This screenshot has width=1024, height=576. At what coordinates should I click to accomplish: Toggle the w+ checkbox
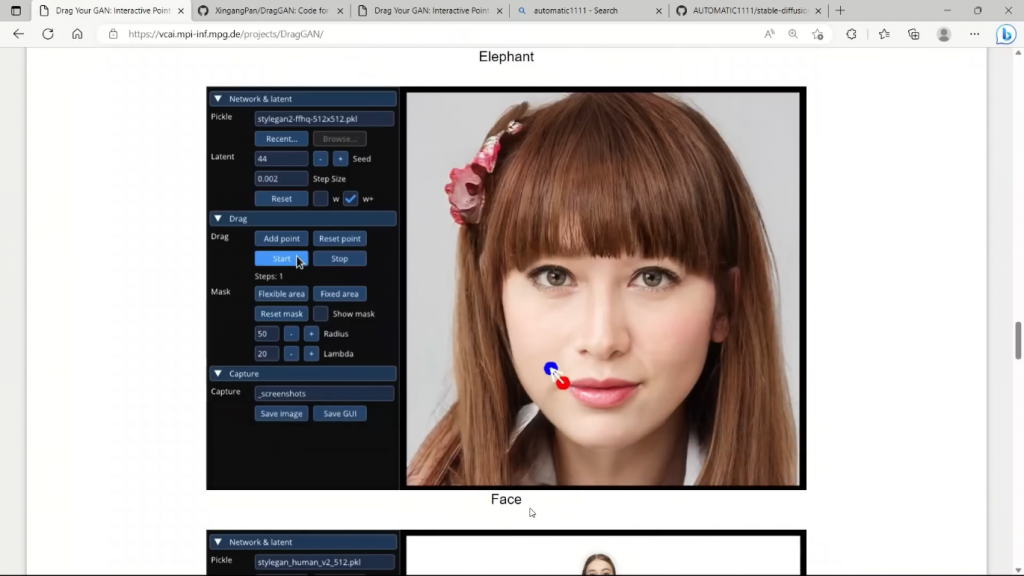[x=351, y=199]
